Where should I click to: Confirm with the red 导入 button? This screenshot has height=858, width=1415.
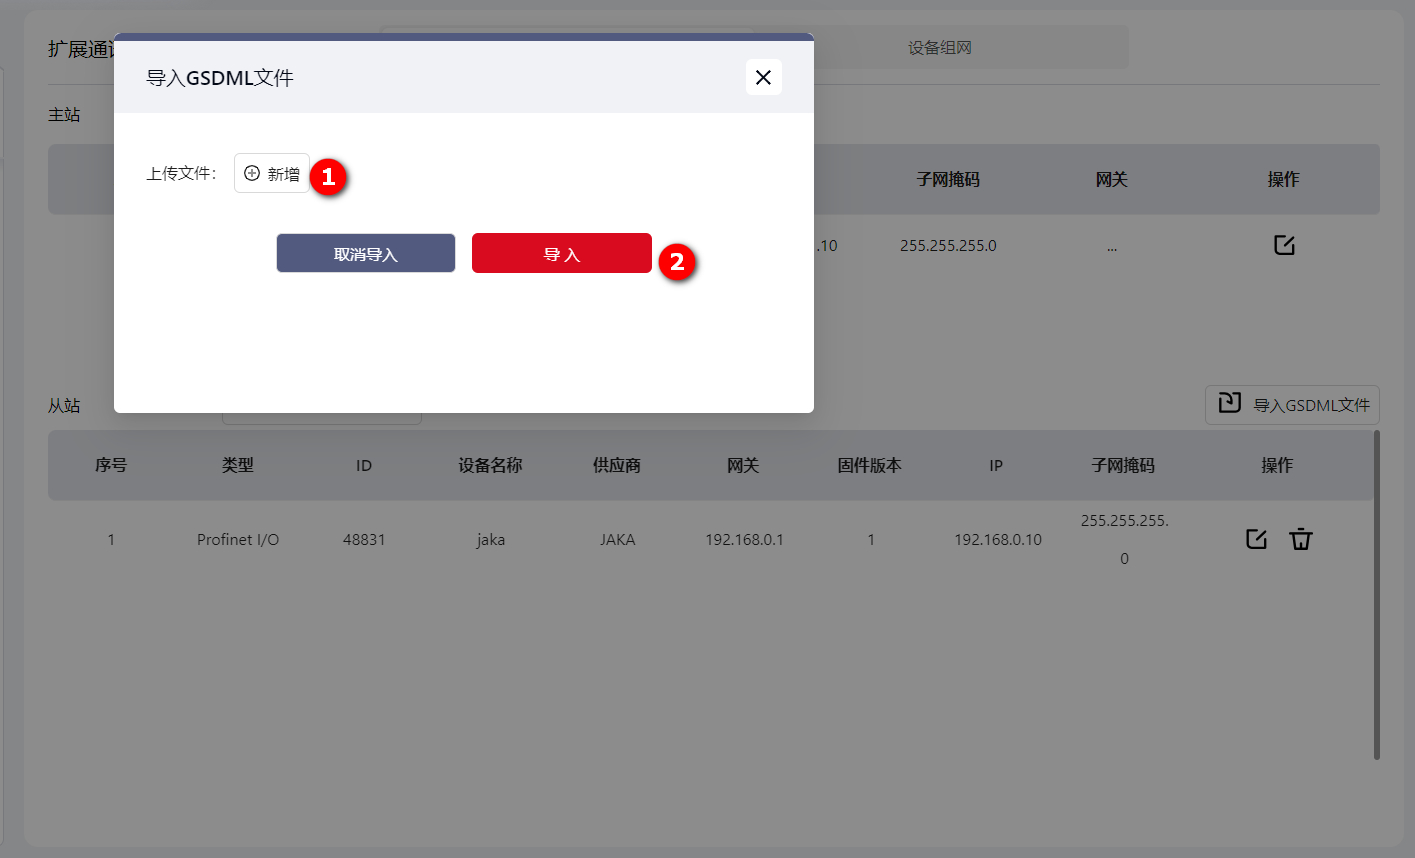tap(561, 254)
